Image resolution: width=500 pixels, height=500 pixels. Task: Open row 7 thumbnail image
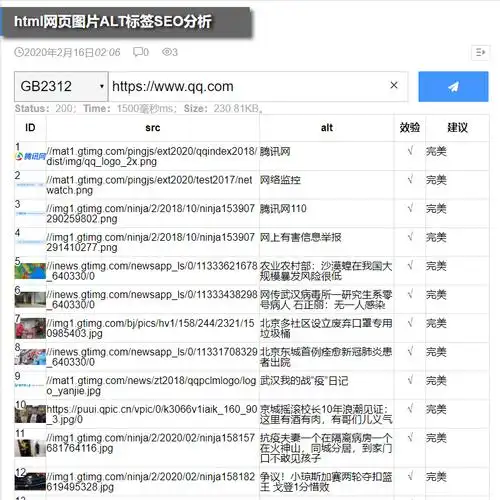tap(30, 328)
